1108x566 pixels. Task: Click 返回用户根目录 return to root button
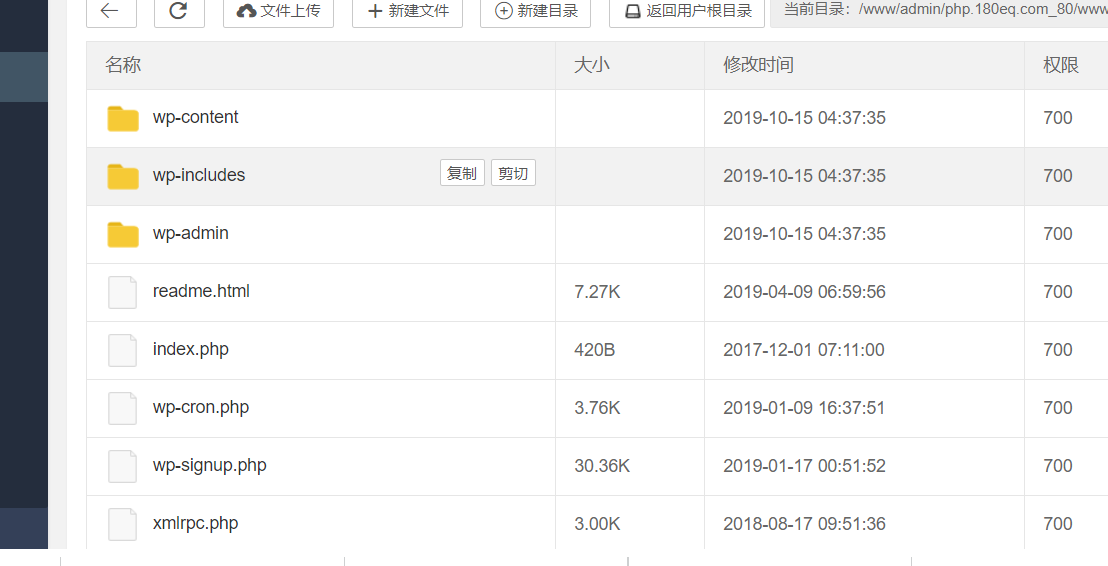687,11
